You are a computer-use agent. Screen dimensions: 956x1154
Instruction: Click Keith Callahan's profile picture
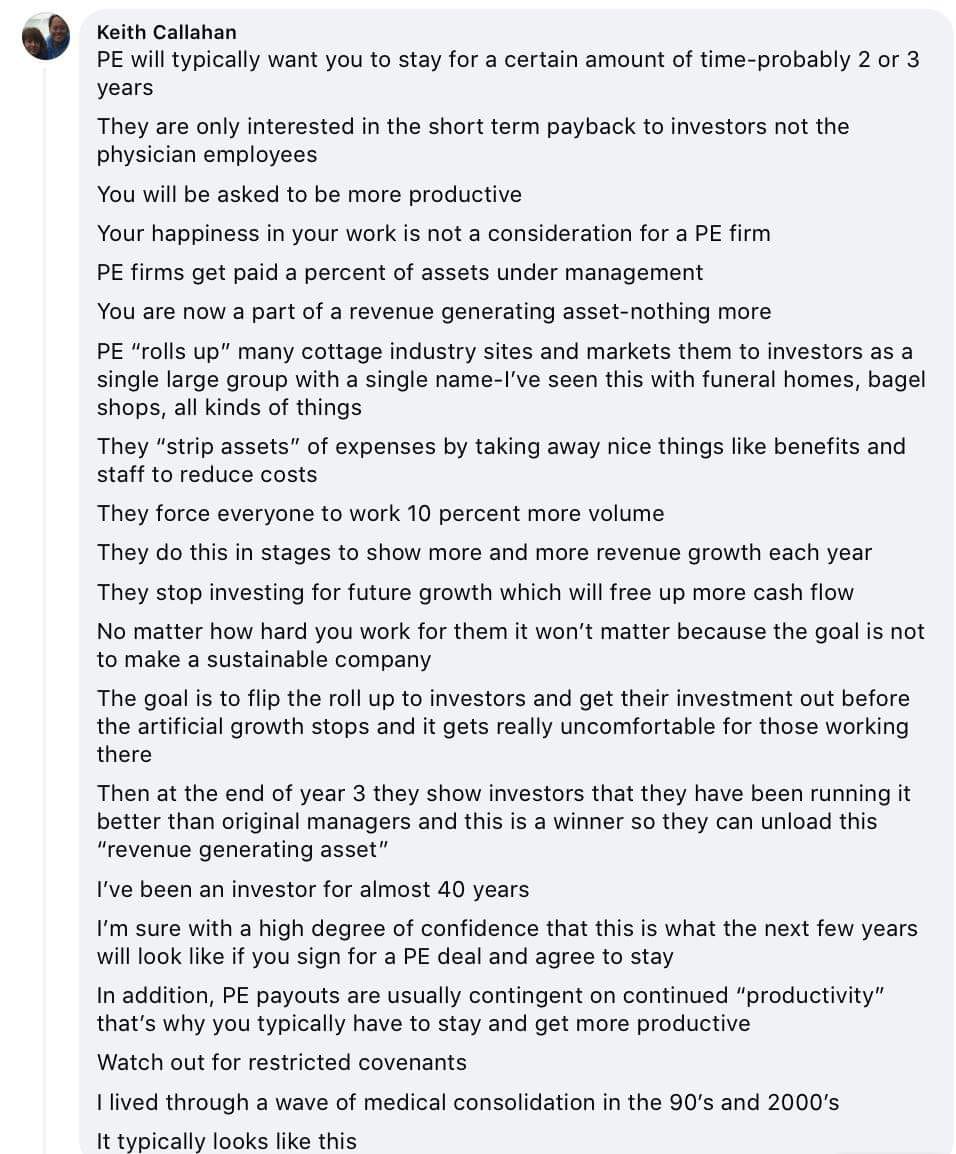[46, 37]
